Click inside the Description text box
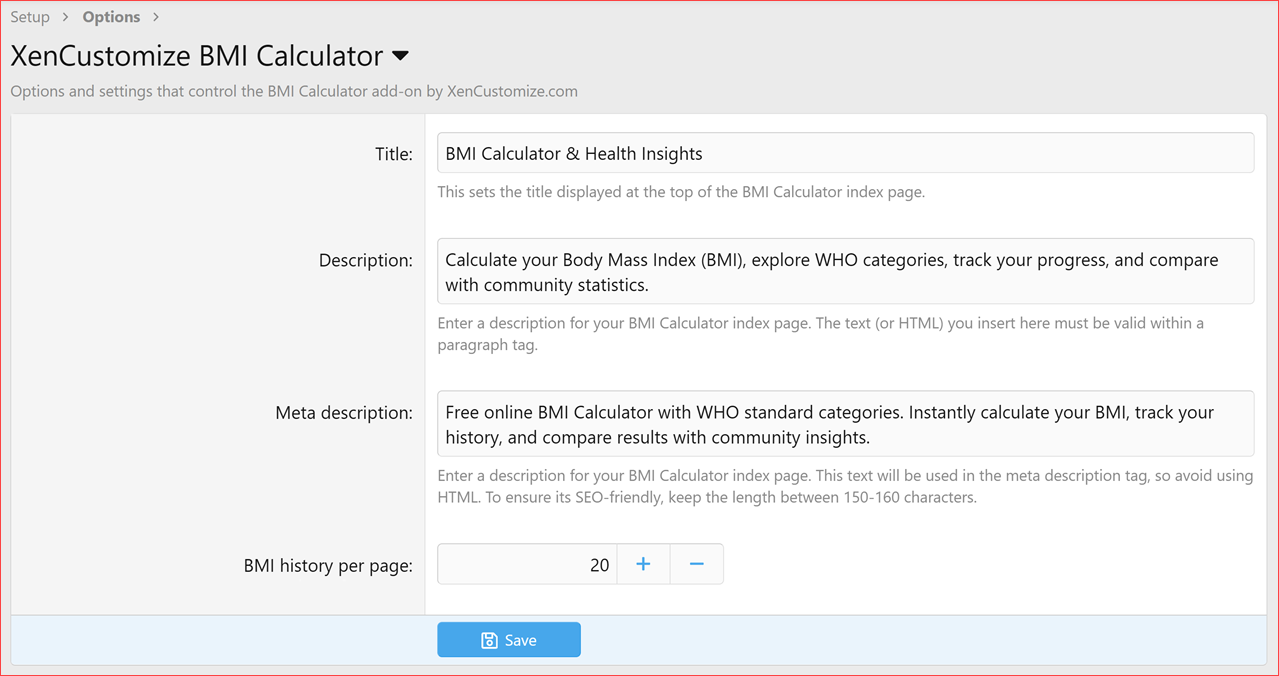Screen dimensions: 1279x676 [845, 271]
